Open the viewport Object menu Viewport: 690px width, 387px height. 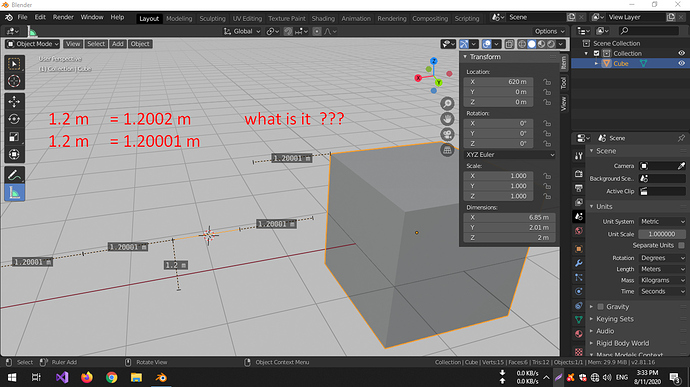point(140,44)
